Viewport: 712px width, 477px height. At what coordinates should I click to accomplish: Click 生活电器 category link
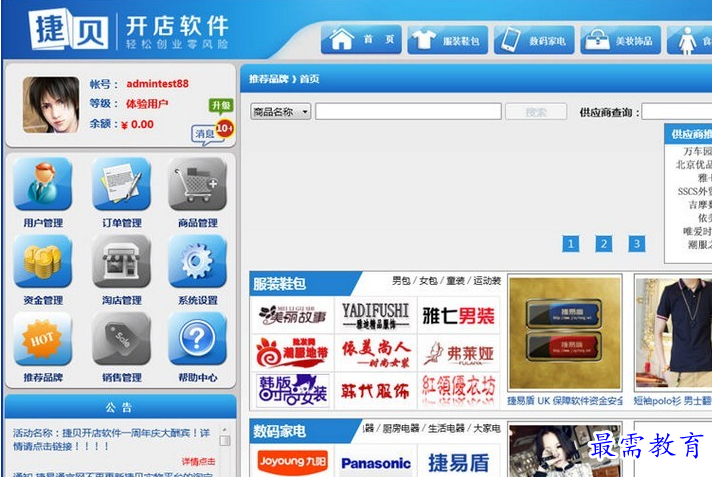tap(446, 428)
